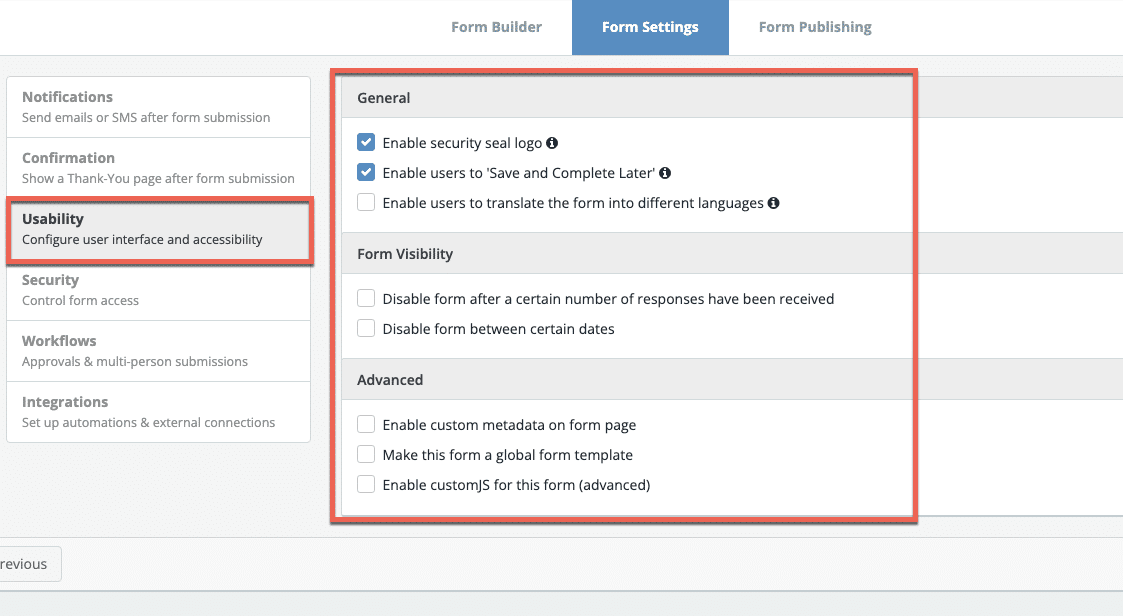Select the Form Settings tab
The width and height of the screenshot is (1123, 616).
(650, 27)
